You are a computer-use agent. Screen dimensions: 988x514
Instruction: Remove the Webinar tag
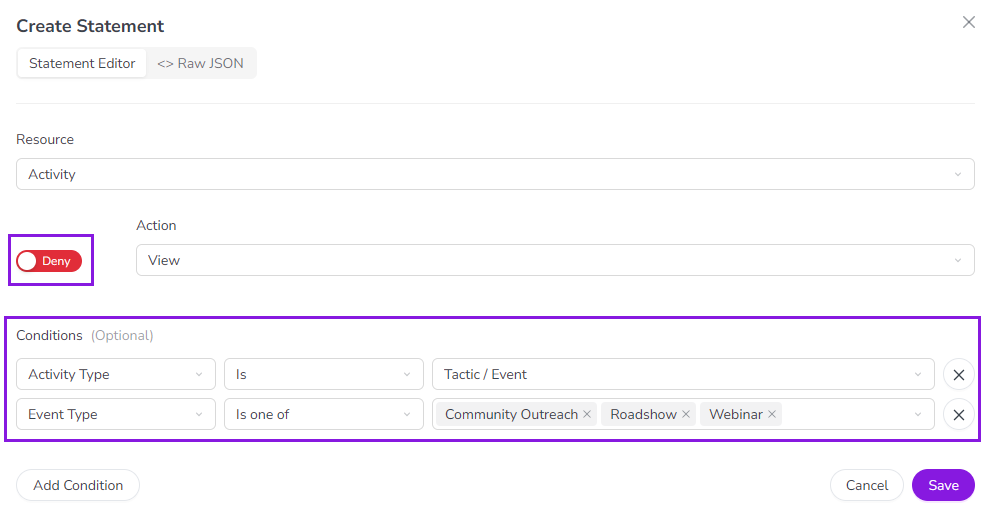tap(771, 414)
